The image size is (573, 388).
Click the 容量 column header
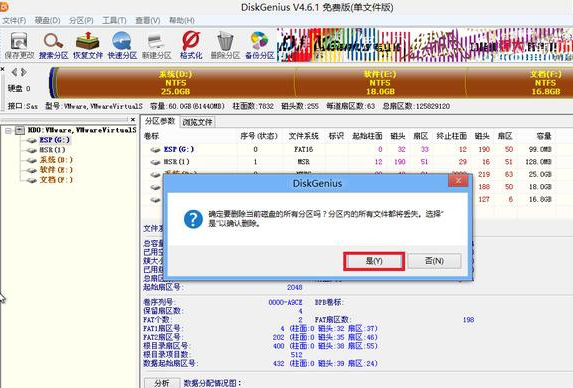tap(543, 136)
